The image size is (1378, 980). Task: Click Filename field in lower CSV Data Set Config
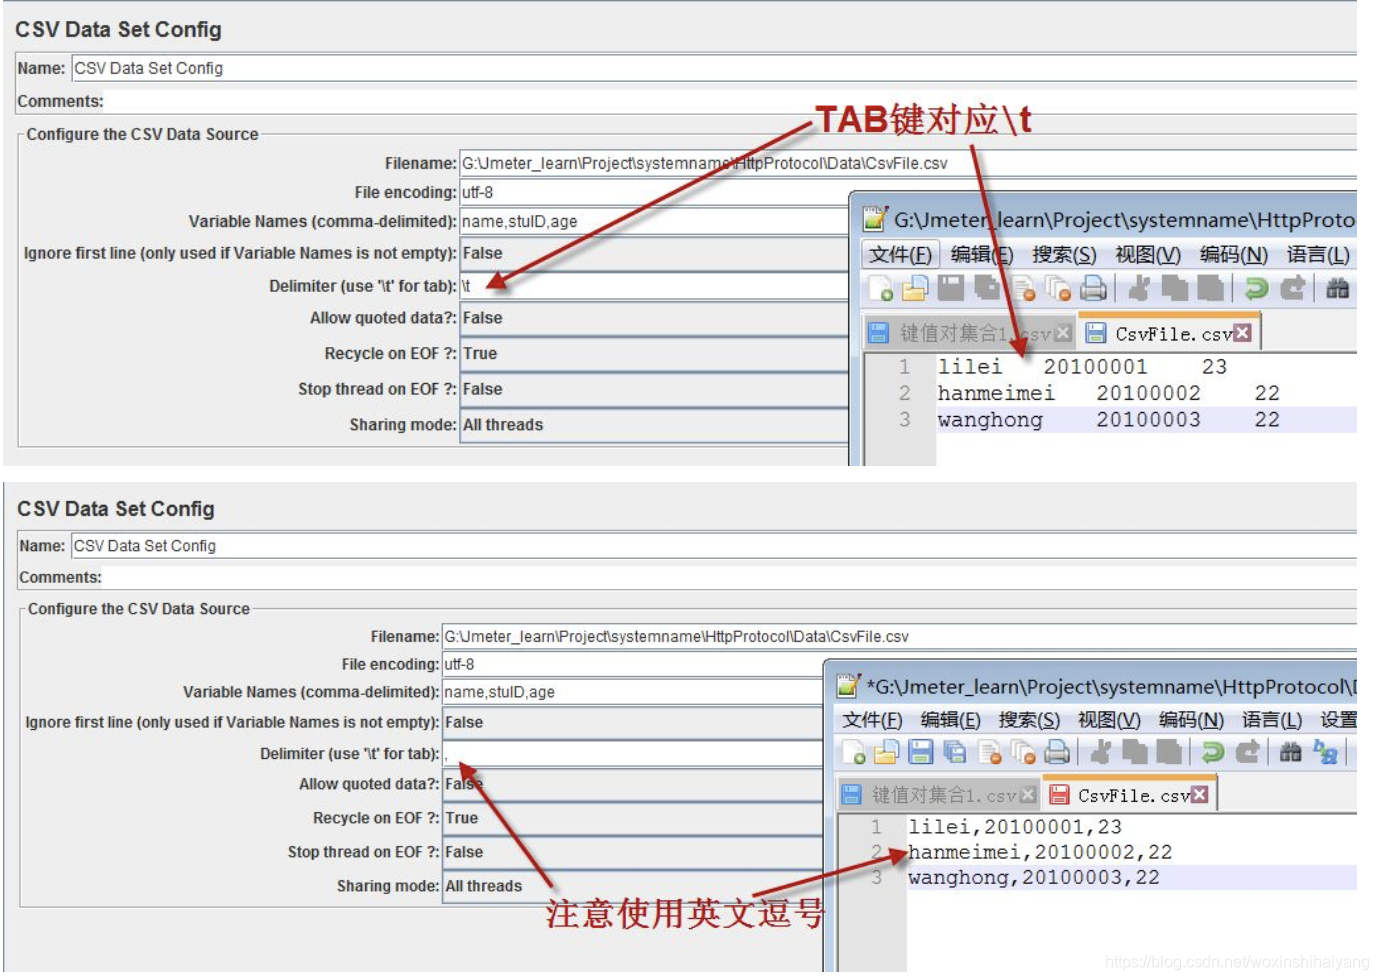pos(899,636)
